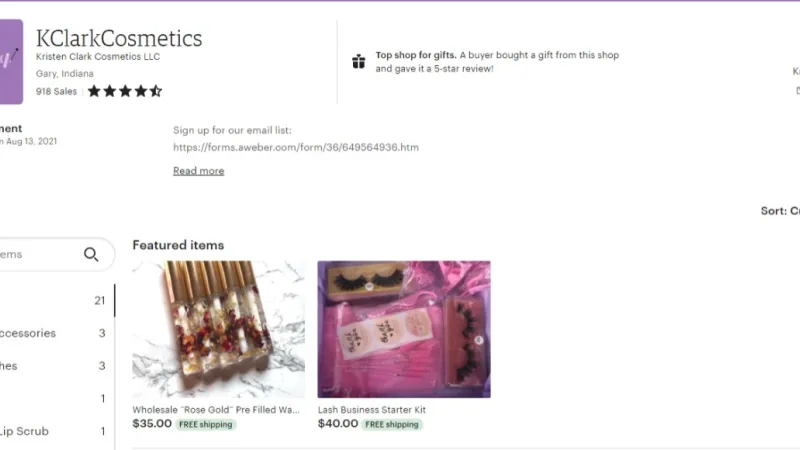Click Wholesale Rose Gold Pre Filled title

click(x=216, y=410)
